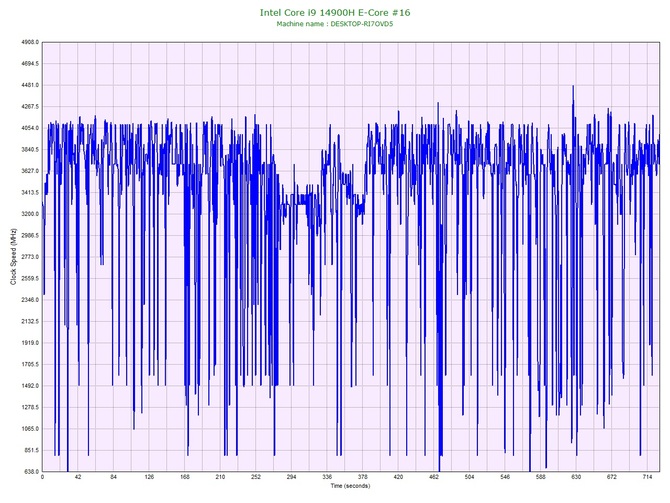Click the 42 tick on time axis
670x503 pixels.
[x=78, y=477]
